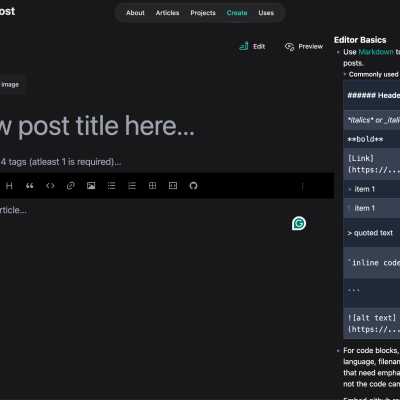Insert an image using the picture icon
This screenshot has height=400, width=400.
91,186
